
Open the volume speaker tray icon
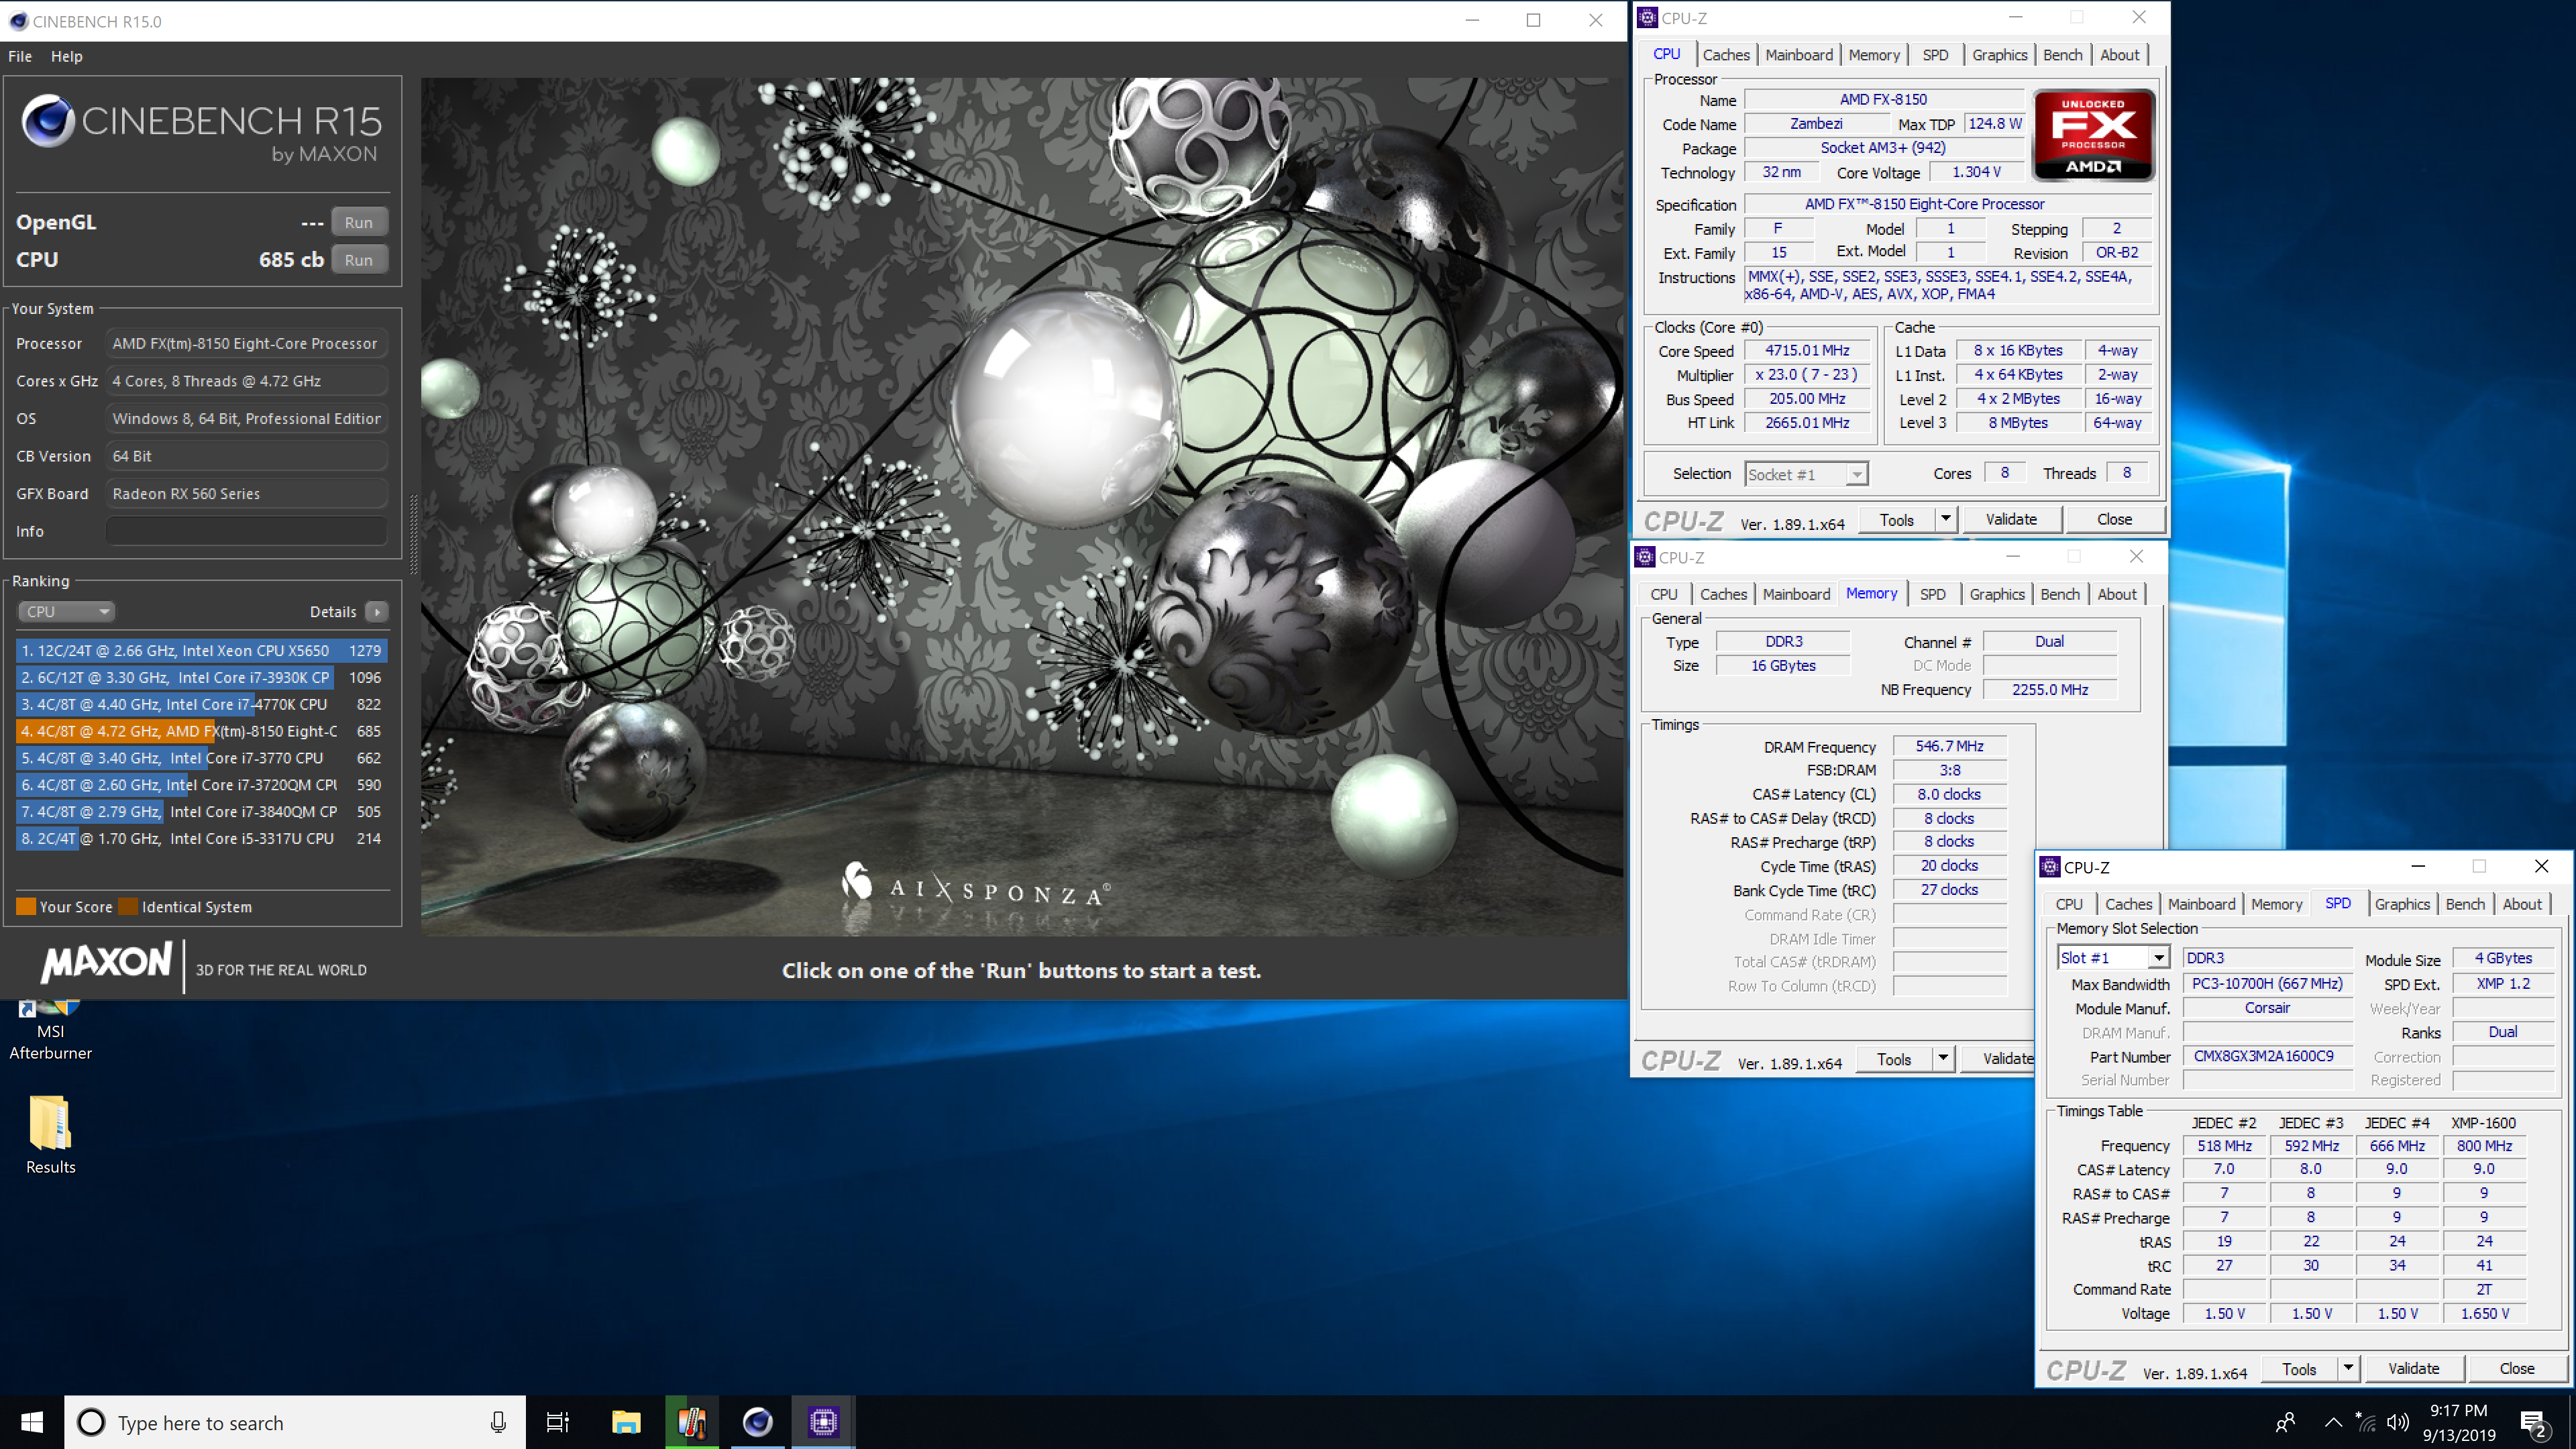(x=2398, y=1422)
